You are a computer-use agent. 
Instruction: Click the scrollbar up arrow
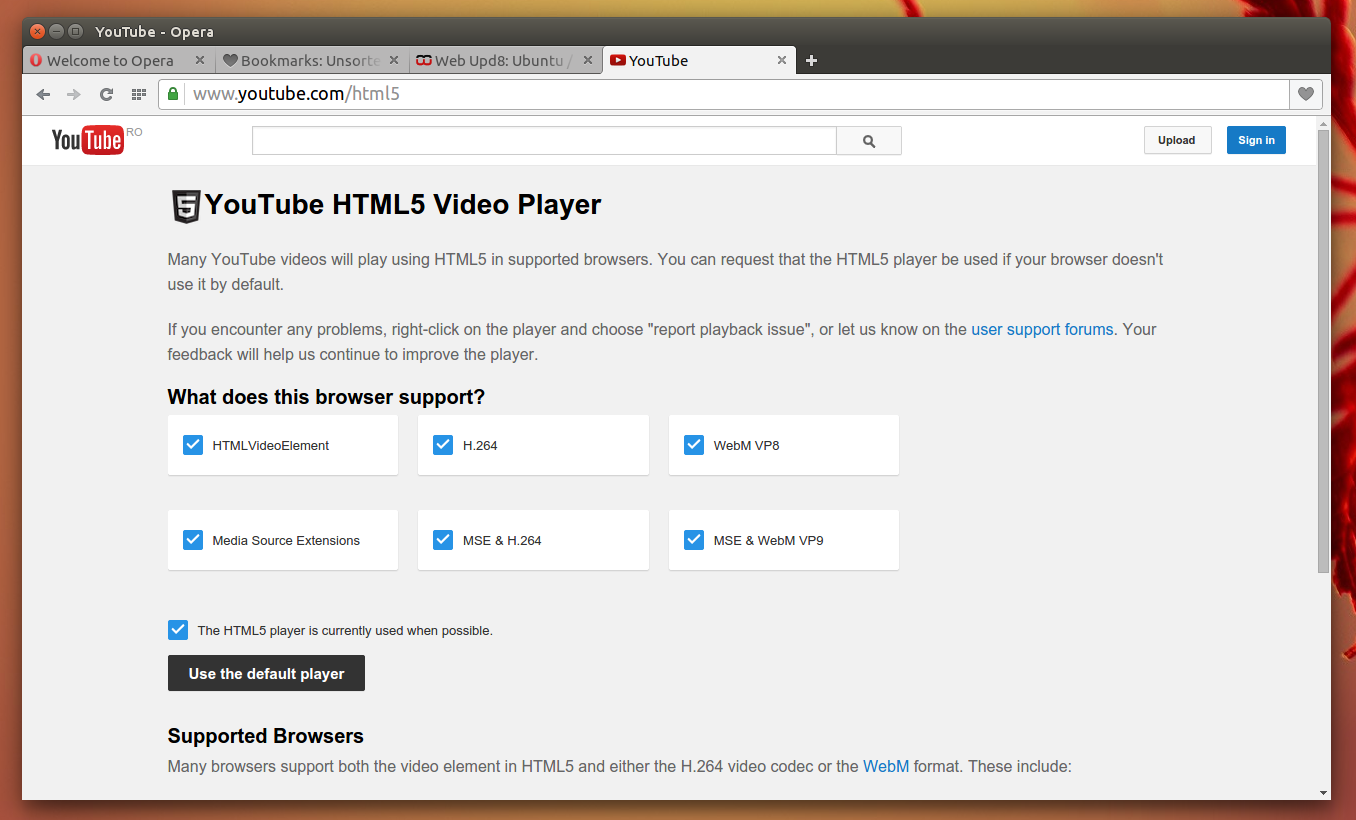coord(1324,123)
